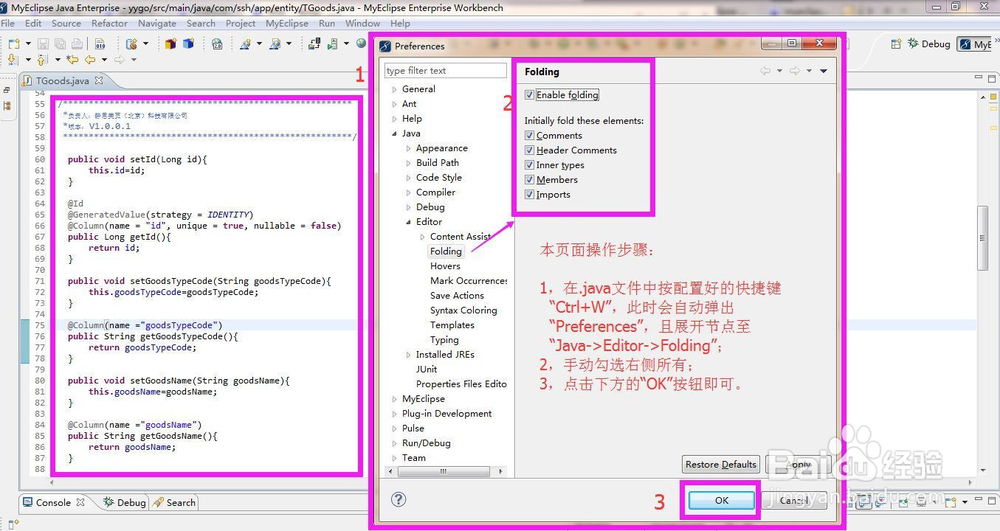The width and height of the screenshot is (1000, 531).
Task: Select Folding in the preferences tree
Action: (x=445, y=251)
